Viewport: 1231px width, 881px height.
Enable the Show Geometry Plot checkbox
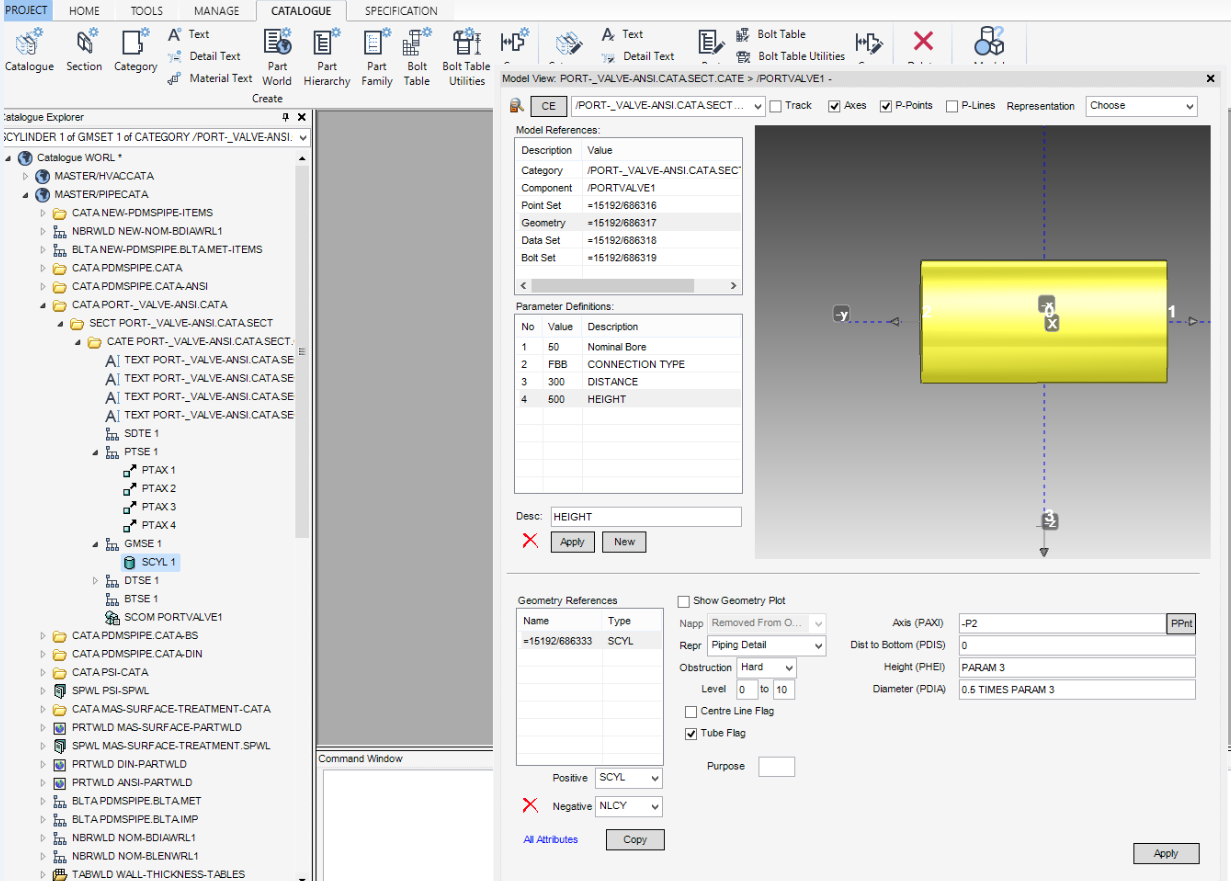click(x=684, y=600)
